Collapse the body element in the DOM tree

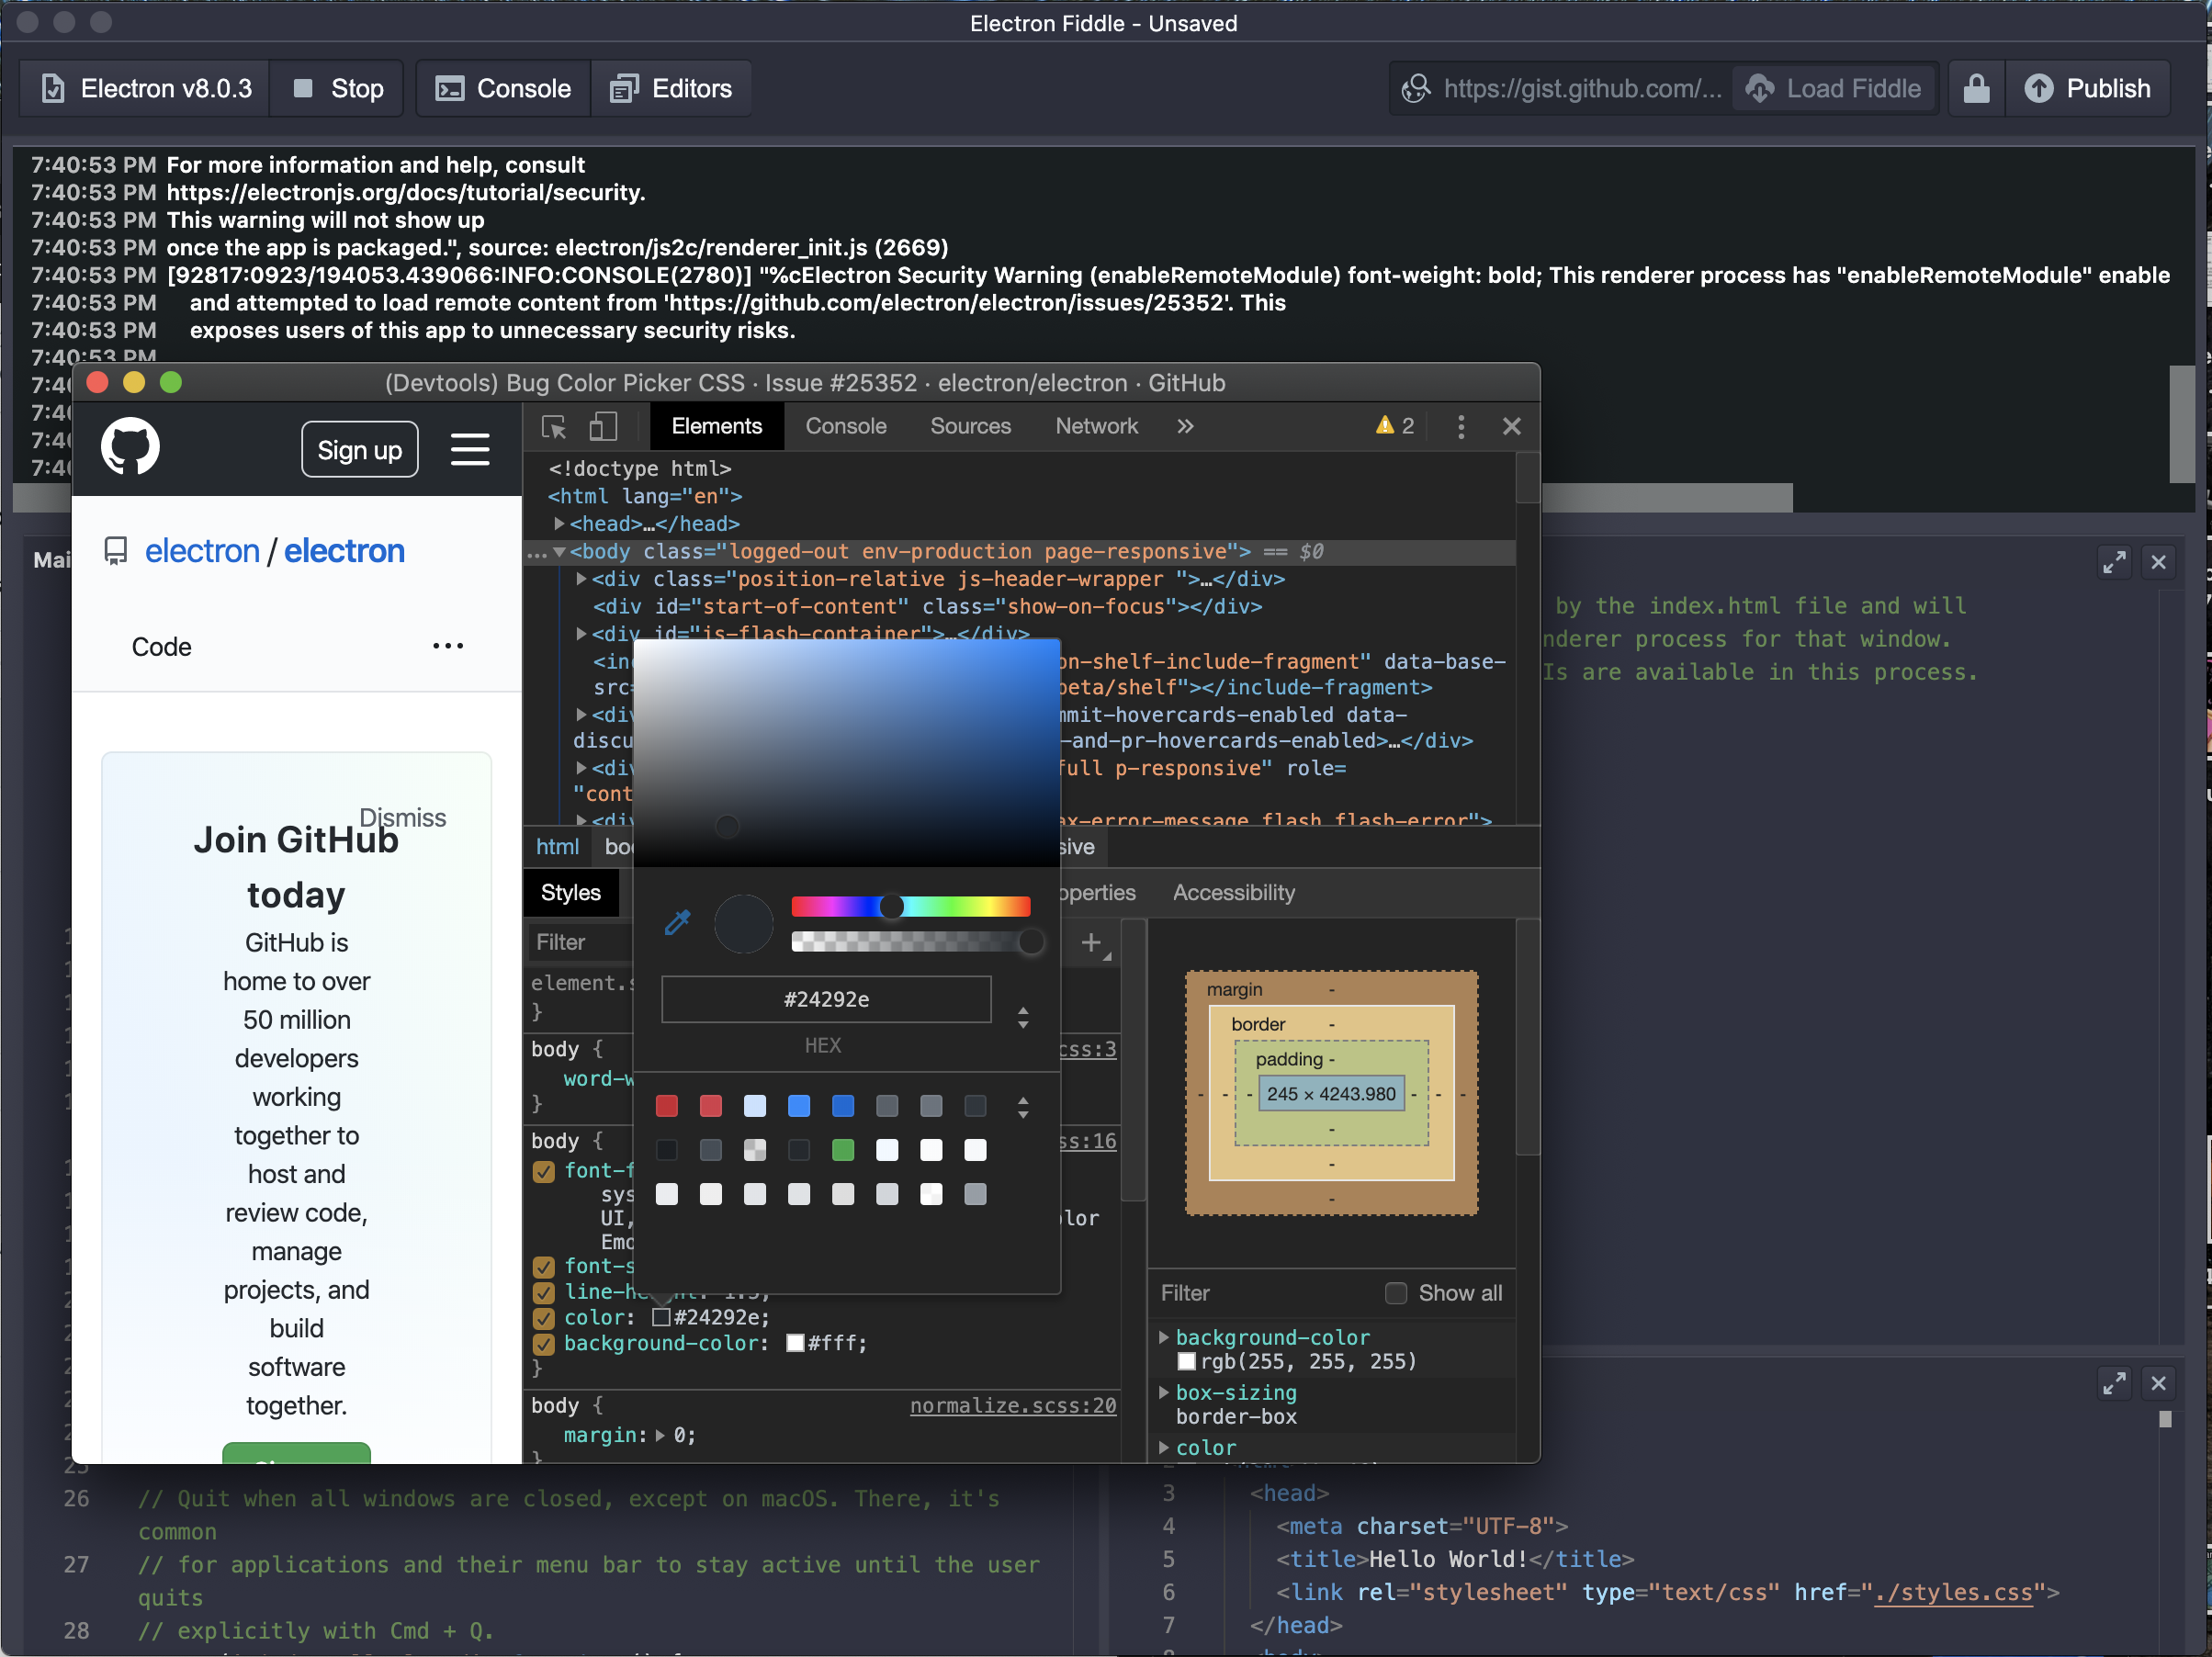pyautogui.click(x=561, y=551)
